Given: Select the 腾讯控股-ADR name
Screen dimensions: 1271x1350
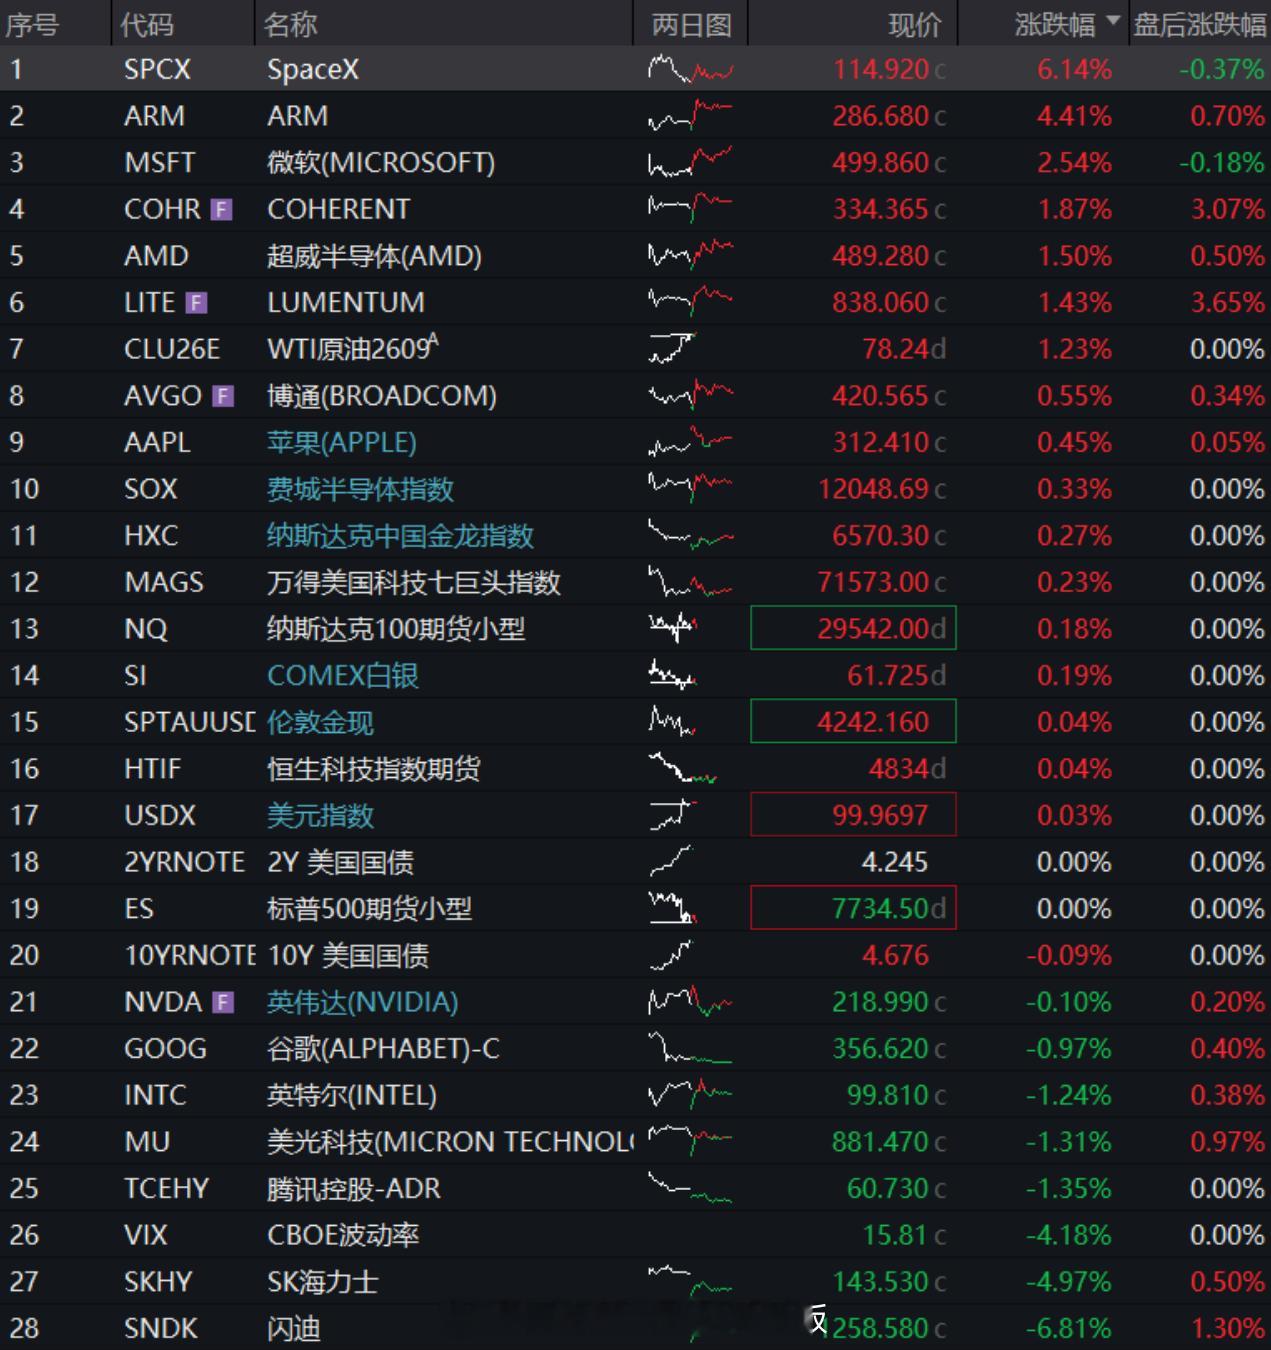Looking at the screenshot, I should pos(353,1189).
